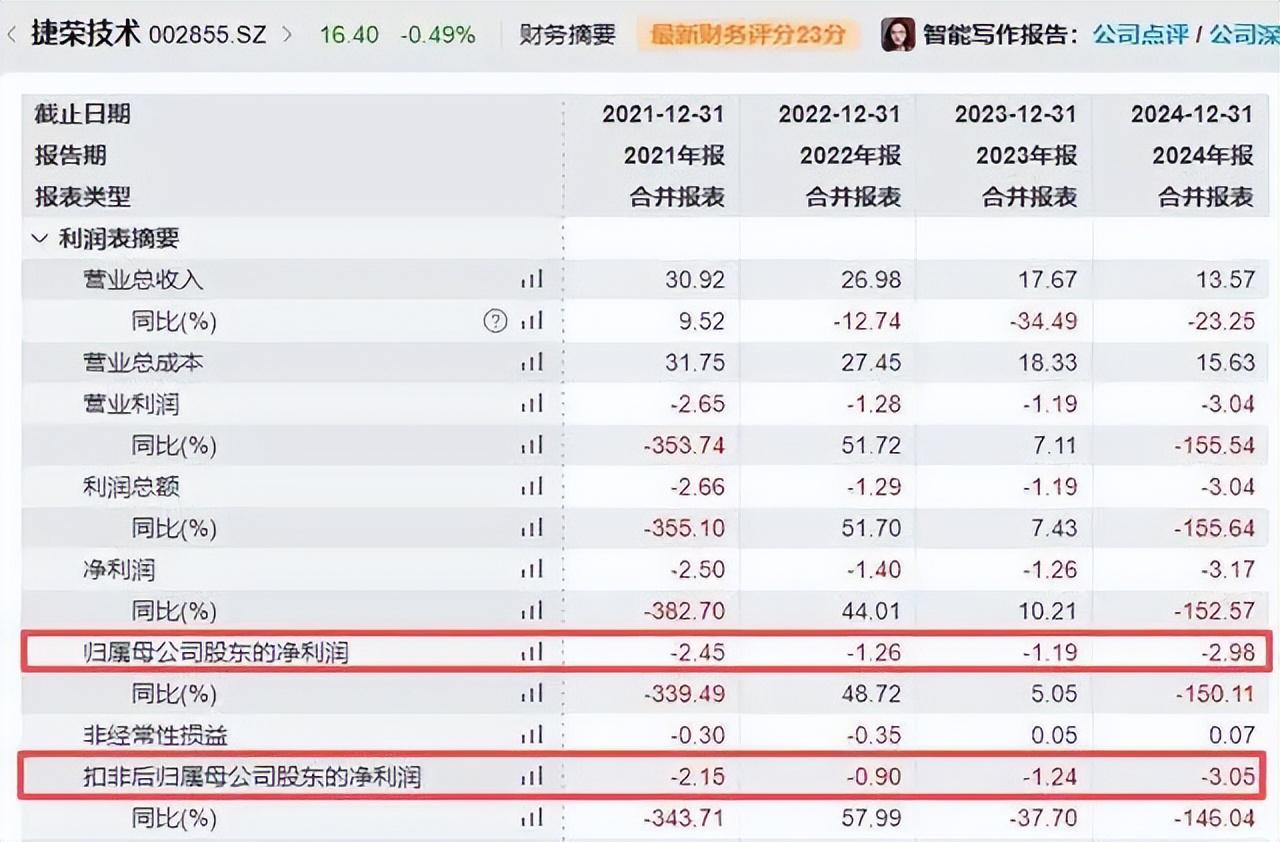Click the 捷荣技术 stock name
Viewport: 1280px width, 842px height.
coord(85,35)
